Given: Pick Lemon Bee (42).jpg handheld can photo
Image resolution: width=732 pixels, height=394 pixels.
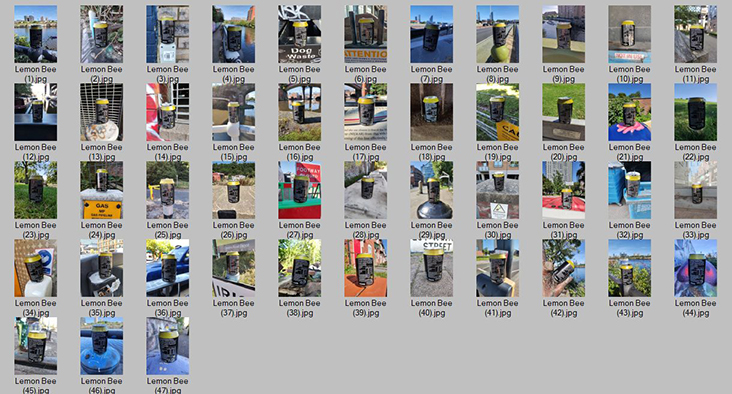Looking at the screenshot, I should (563, 268).
